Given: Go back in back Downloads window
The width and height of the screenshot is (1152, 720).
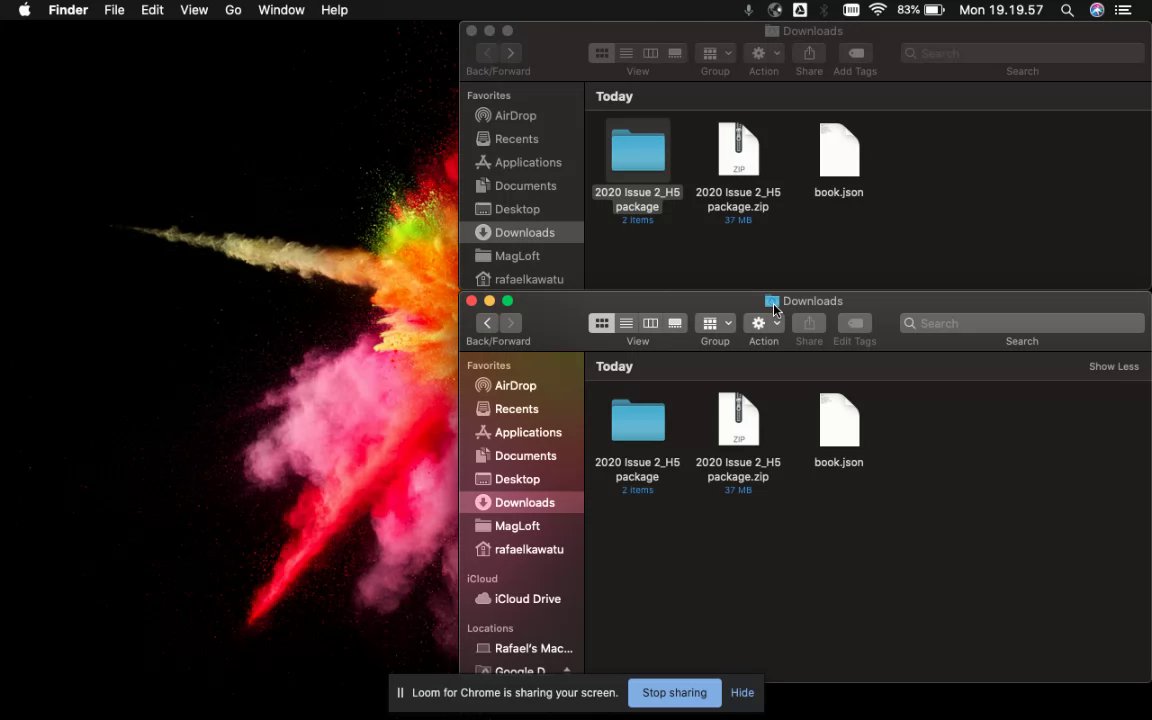Looking at the screenshot, I should [x=486, y=53].
